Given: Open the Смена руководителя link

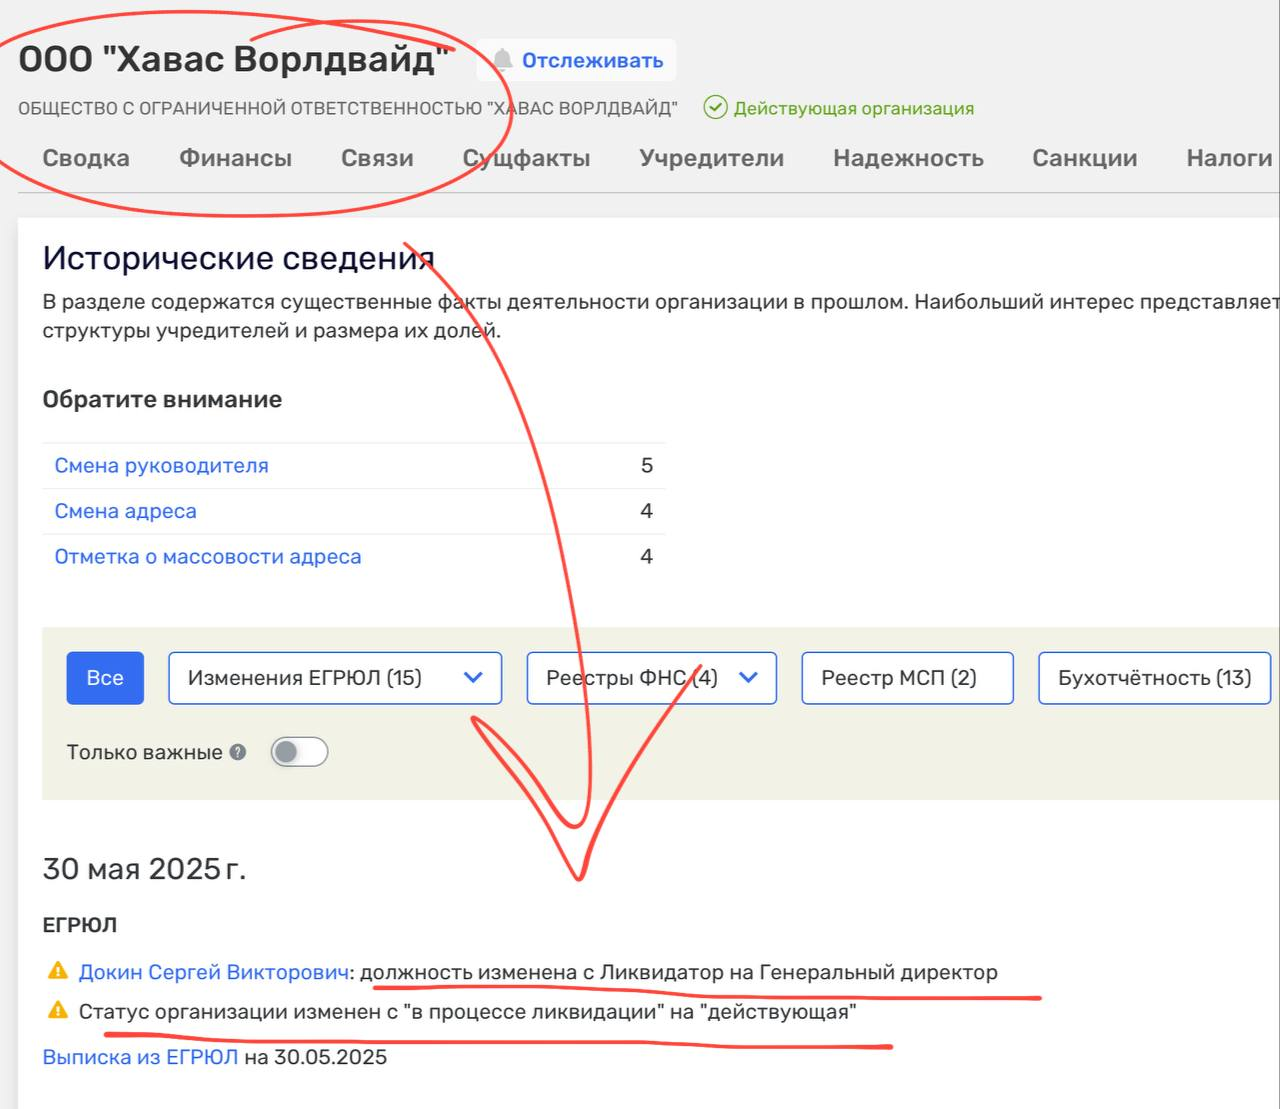Looking at the screenshot, I should [x=161, y=466].
